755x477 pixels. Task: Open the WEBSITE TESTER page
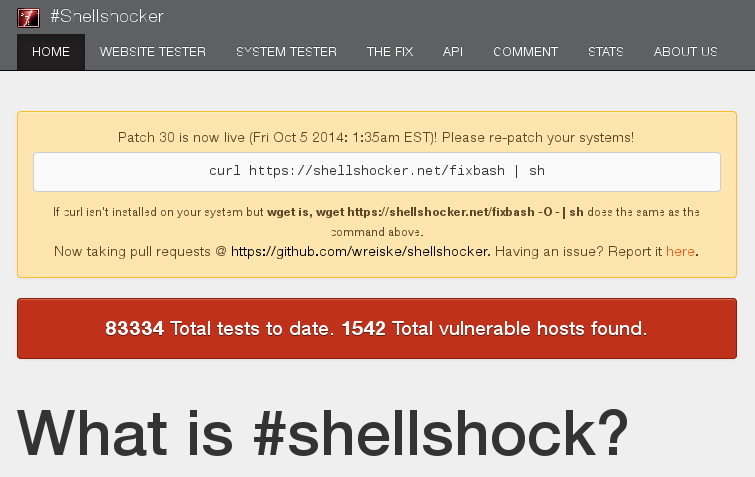(x=153, y=52)
